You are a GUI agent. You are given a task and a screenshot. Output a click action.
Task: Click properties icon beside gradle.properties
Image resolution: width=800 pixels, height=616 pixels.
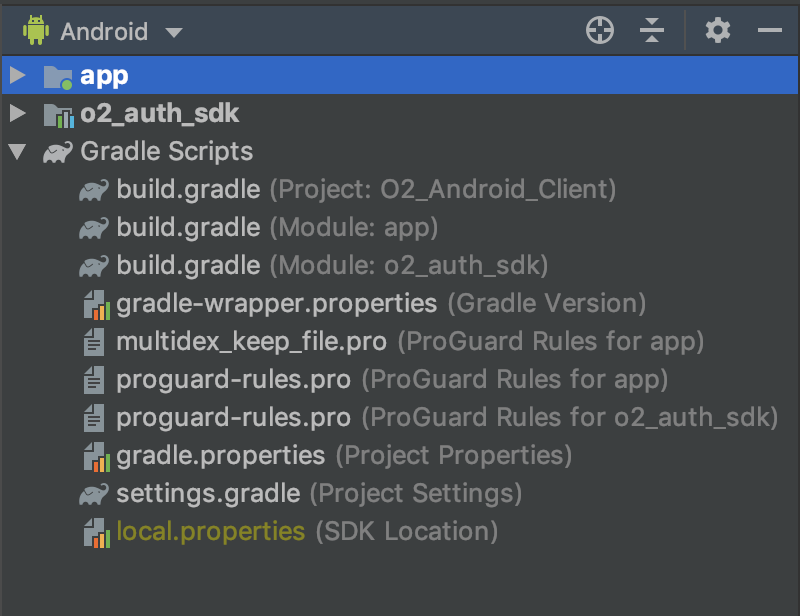tap(96, 457)
